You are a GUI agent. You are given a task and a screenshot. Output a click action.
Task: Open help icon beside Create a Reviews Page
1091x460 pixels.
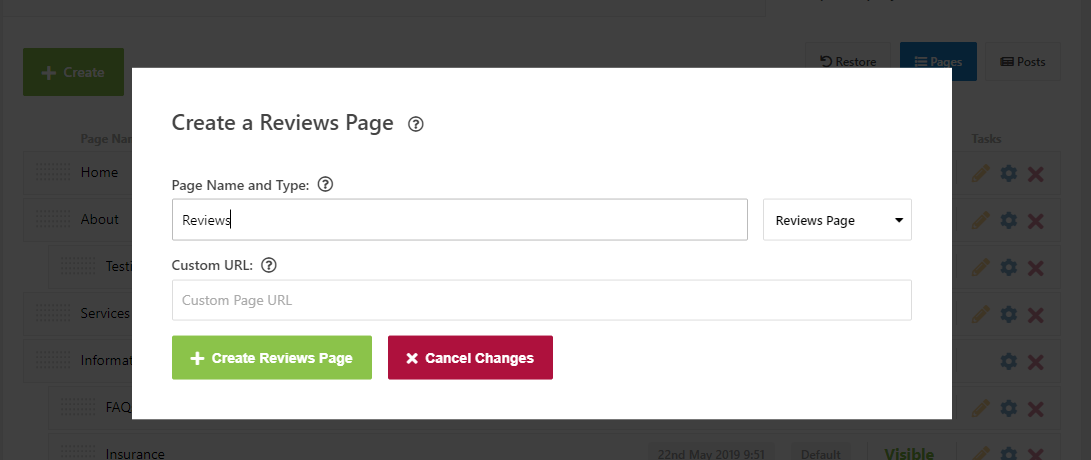point(415,125)
